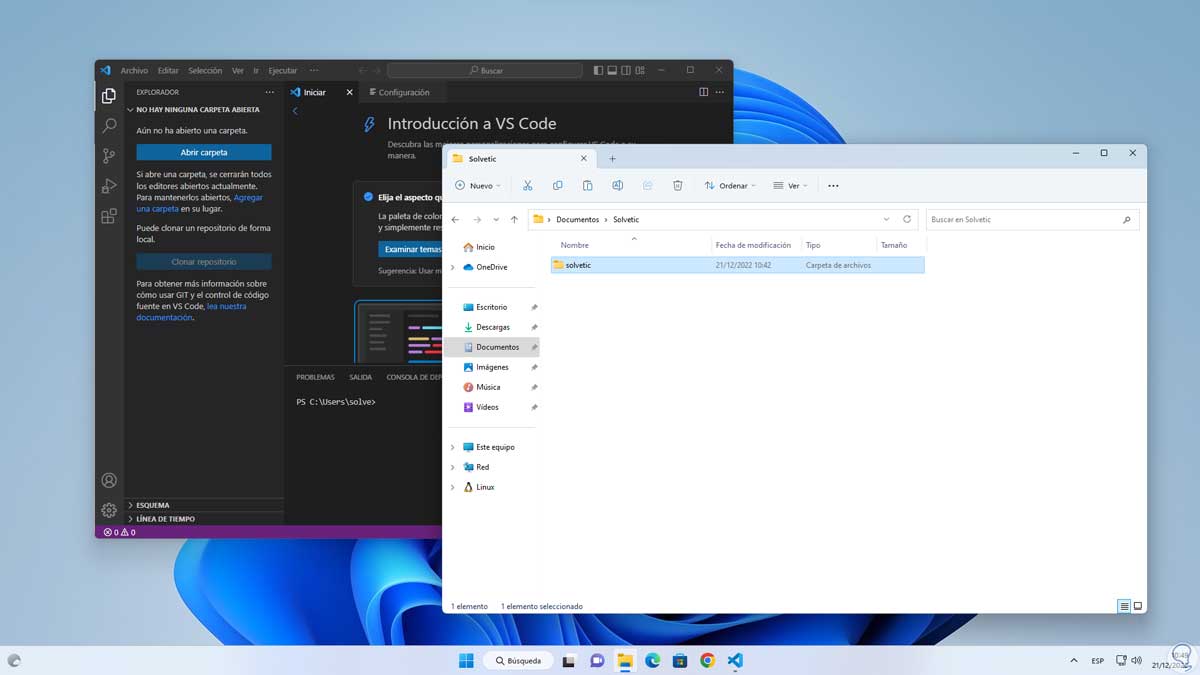This screenshot has width=1200, height=675.
Task: Expand the Linux tree node
Action: (x=453, y=487)
